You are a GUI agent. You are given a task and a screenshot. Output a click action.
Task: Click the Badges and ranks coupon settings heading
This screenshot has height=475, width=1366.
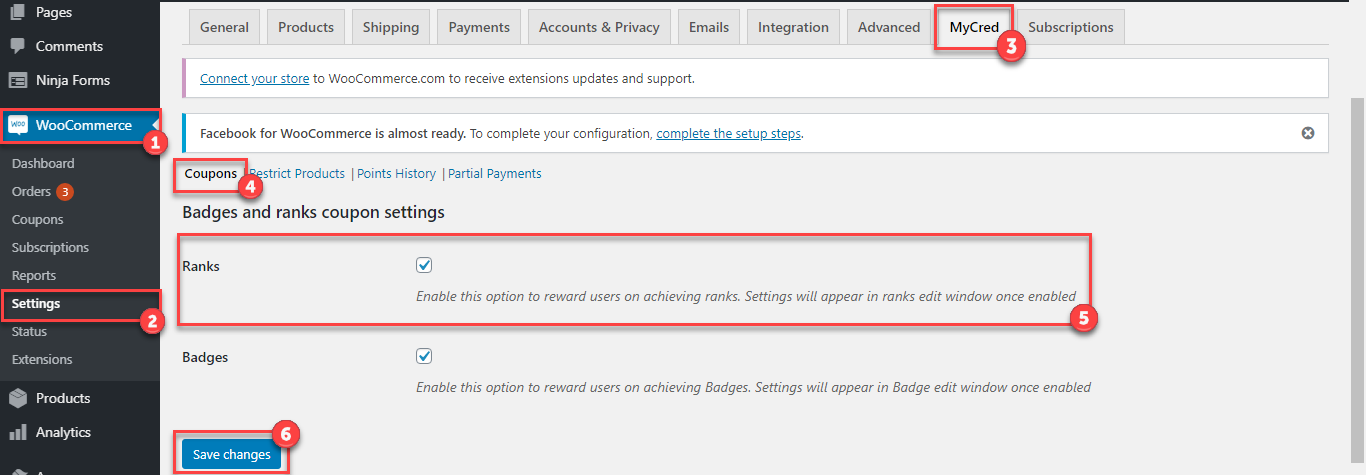pos(313,212)
